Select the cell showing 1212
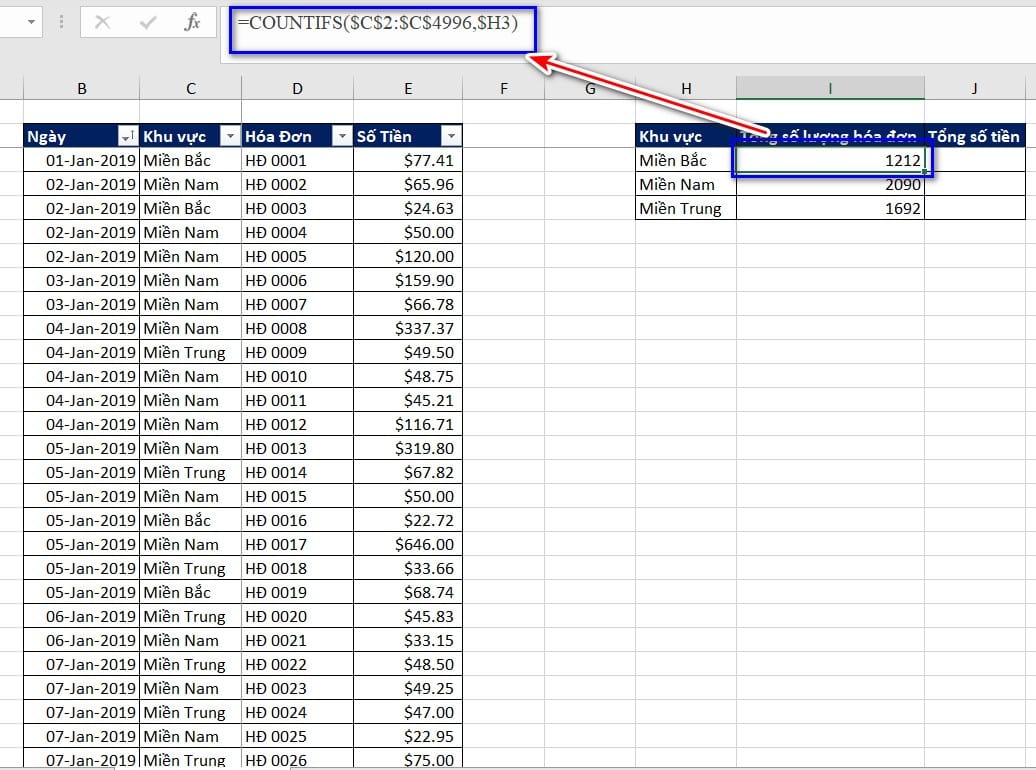This screenshot has height=770, width=1036. 830,160
